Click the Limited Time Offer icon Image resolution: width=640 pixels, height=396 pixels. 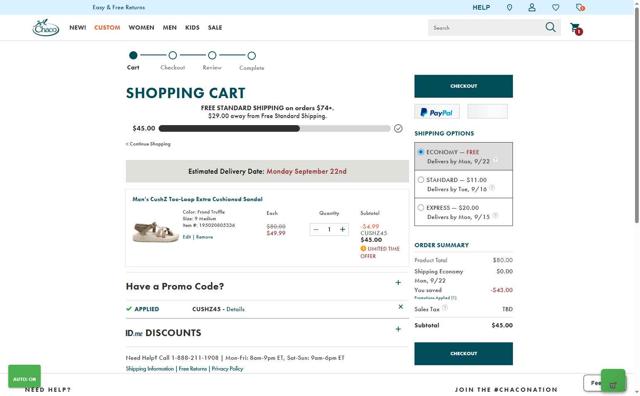click(363, 248)
